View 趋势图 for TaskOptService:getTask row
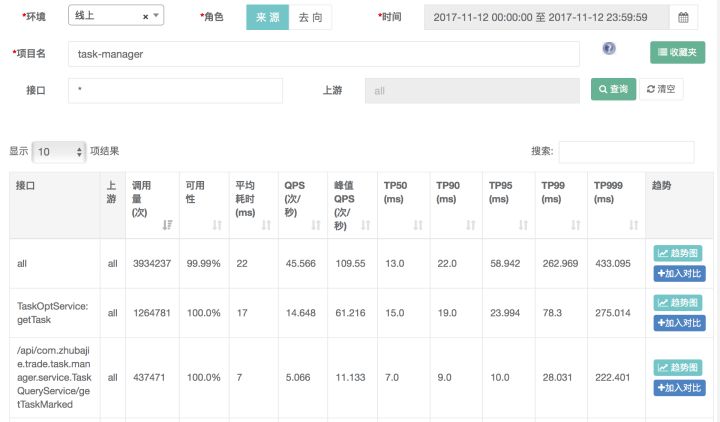720x422 pixels. click(x=678, y=302)
